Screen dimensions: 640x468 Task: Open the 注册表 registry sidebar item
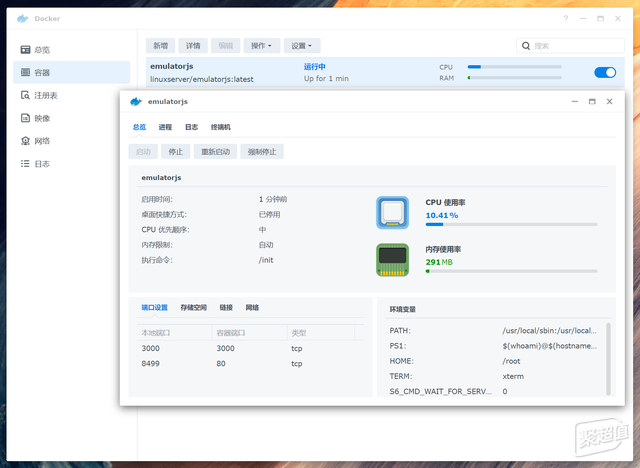[x=71, y=95]
